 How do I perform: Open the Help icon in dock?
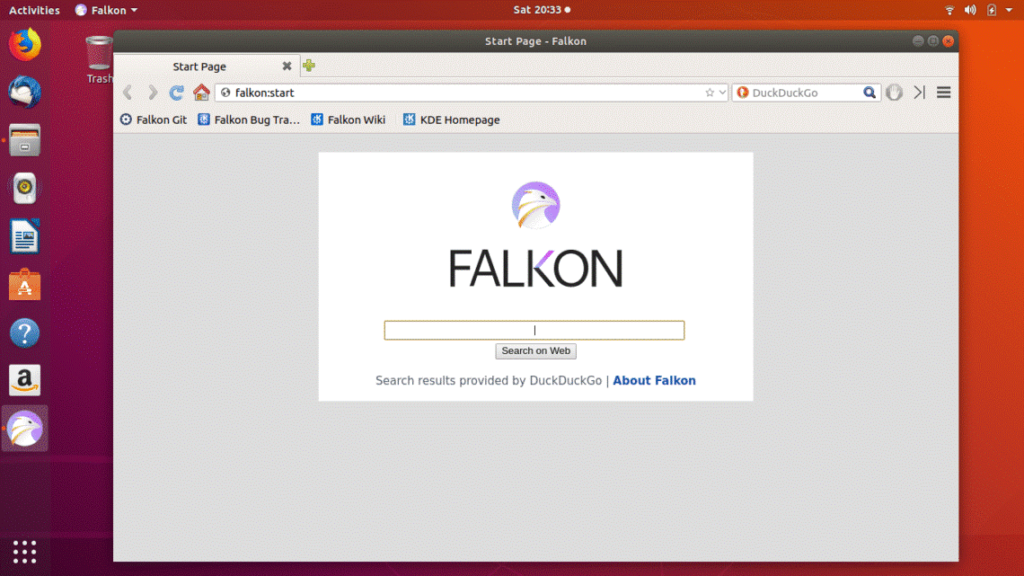(x=25, y=333)
